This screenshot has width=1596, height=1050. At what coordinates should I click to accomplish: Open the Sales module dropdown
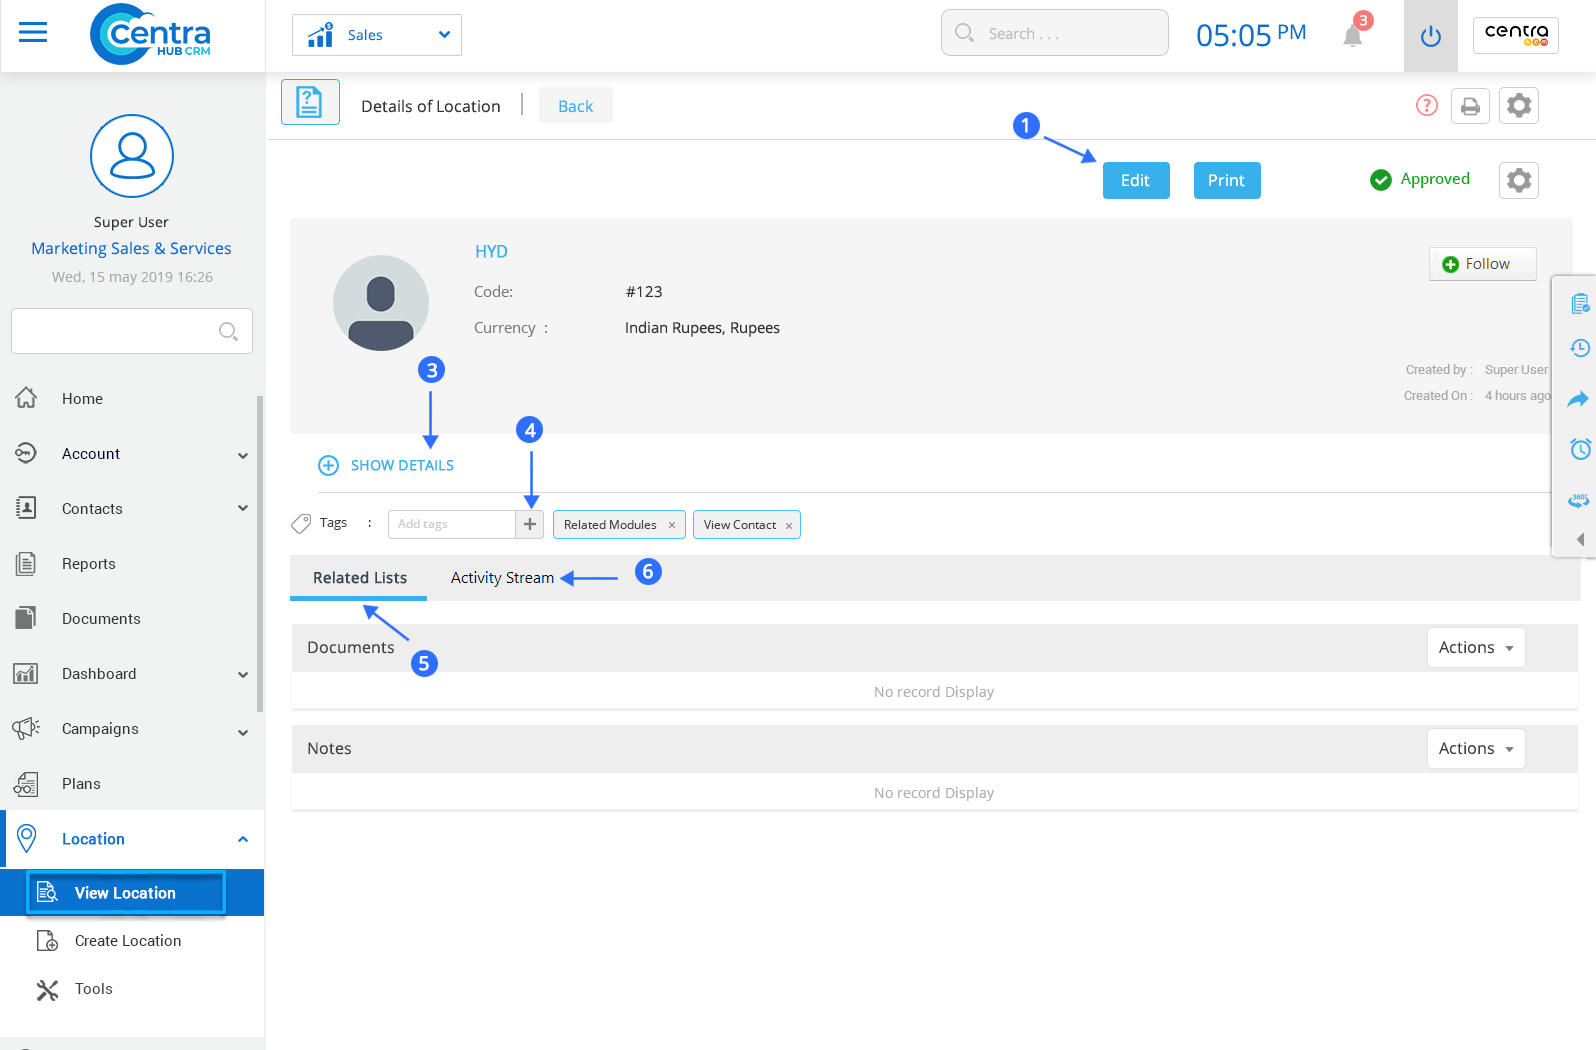[x=377, y=35]
